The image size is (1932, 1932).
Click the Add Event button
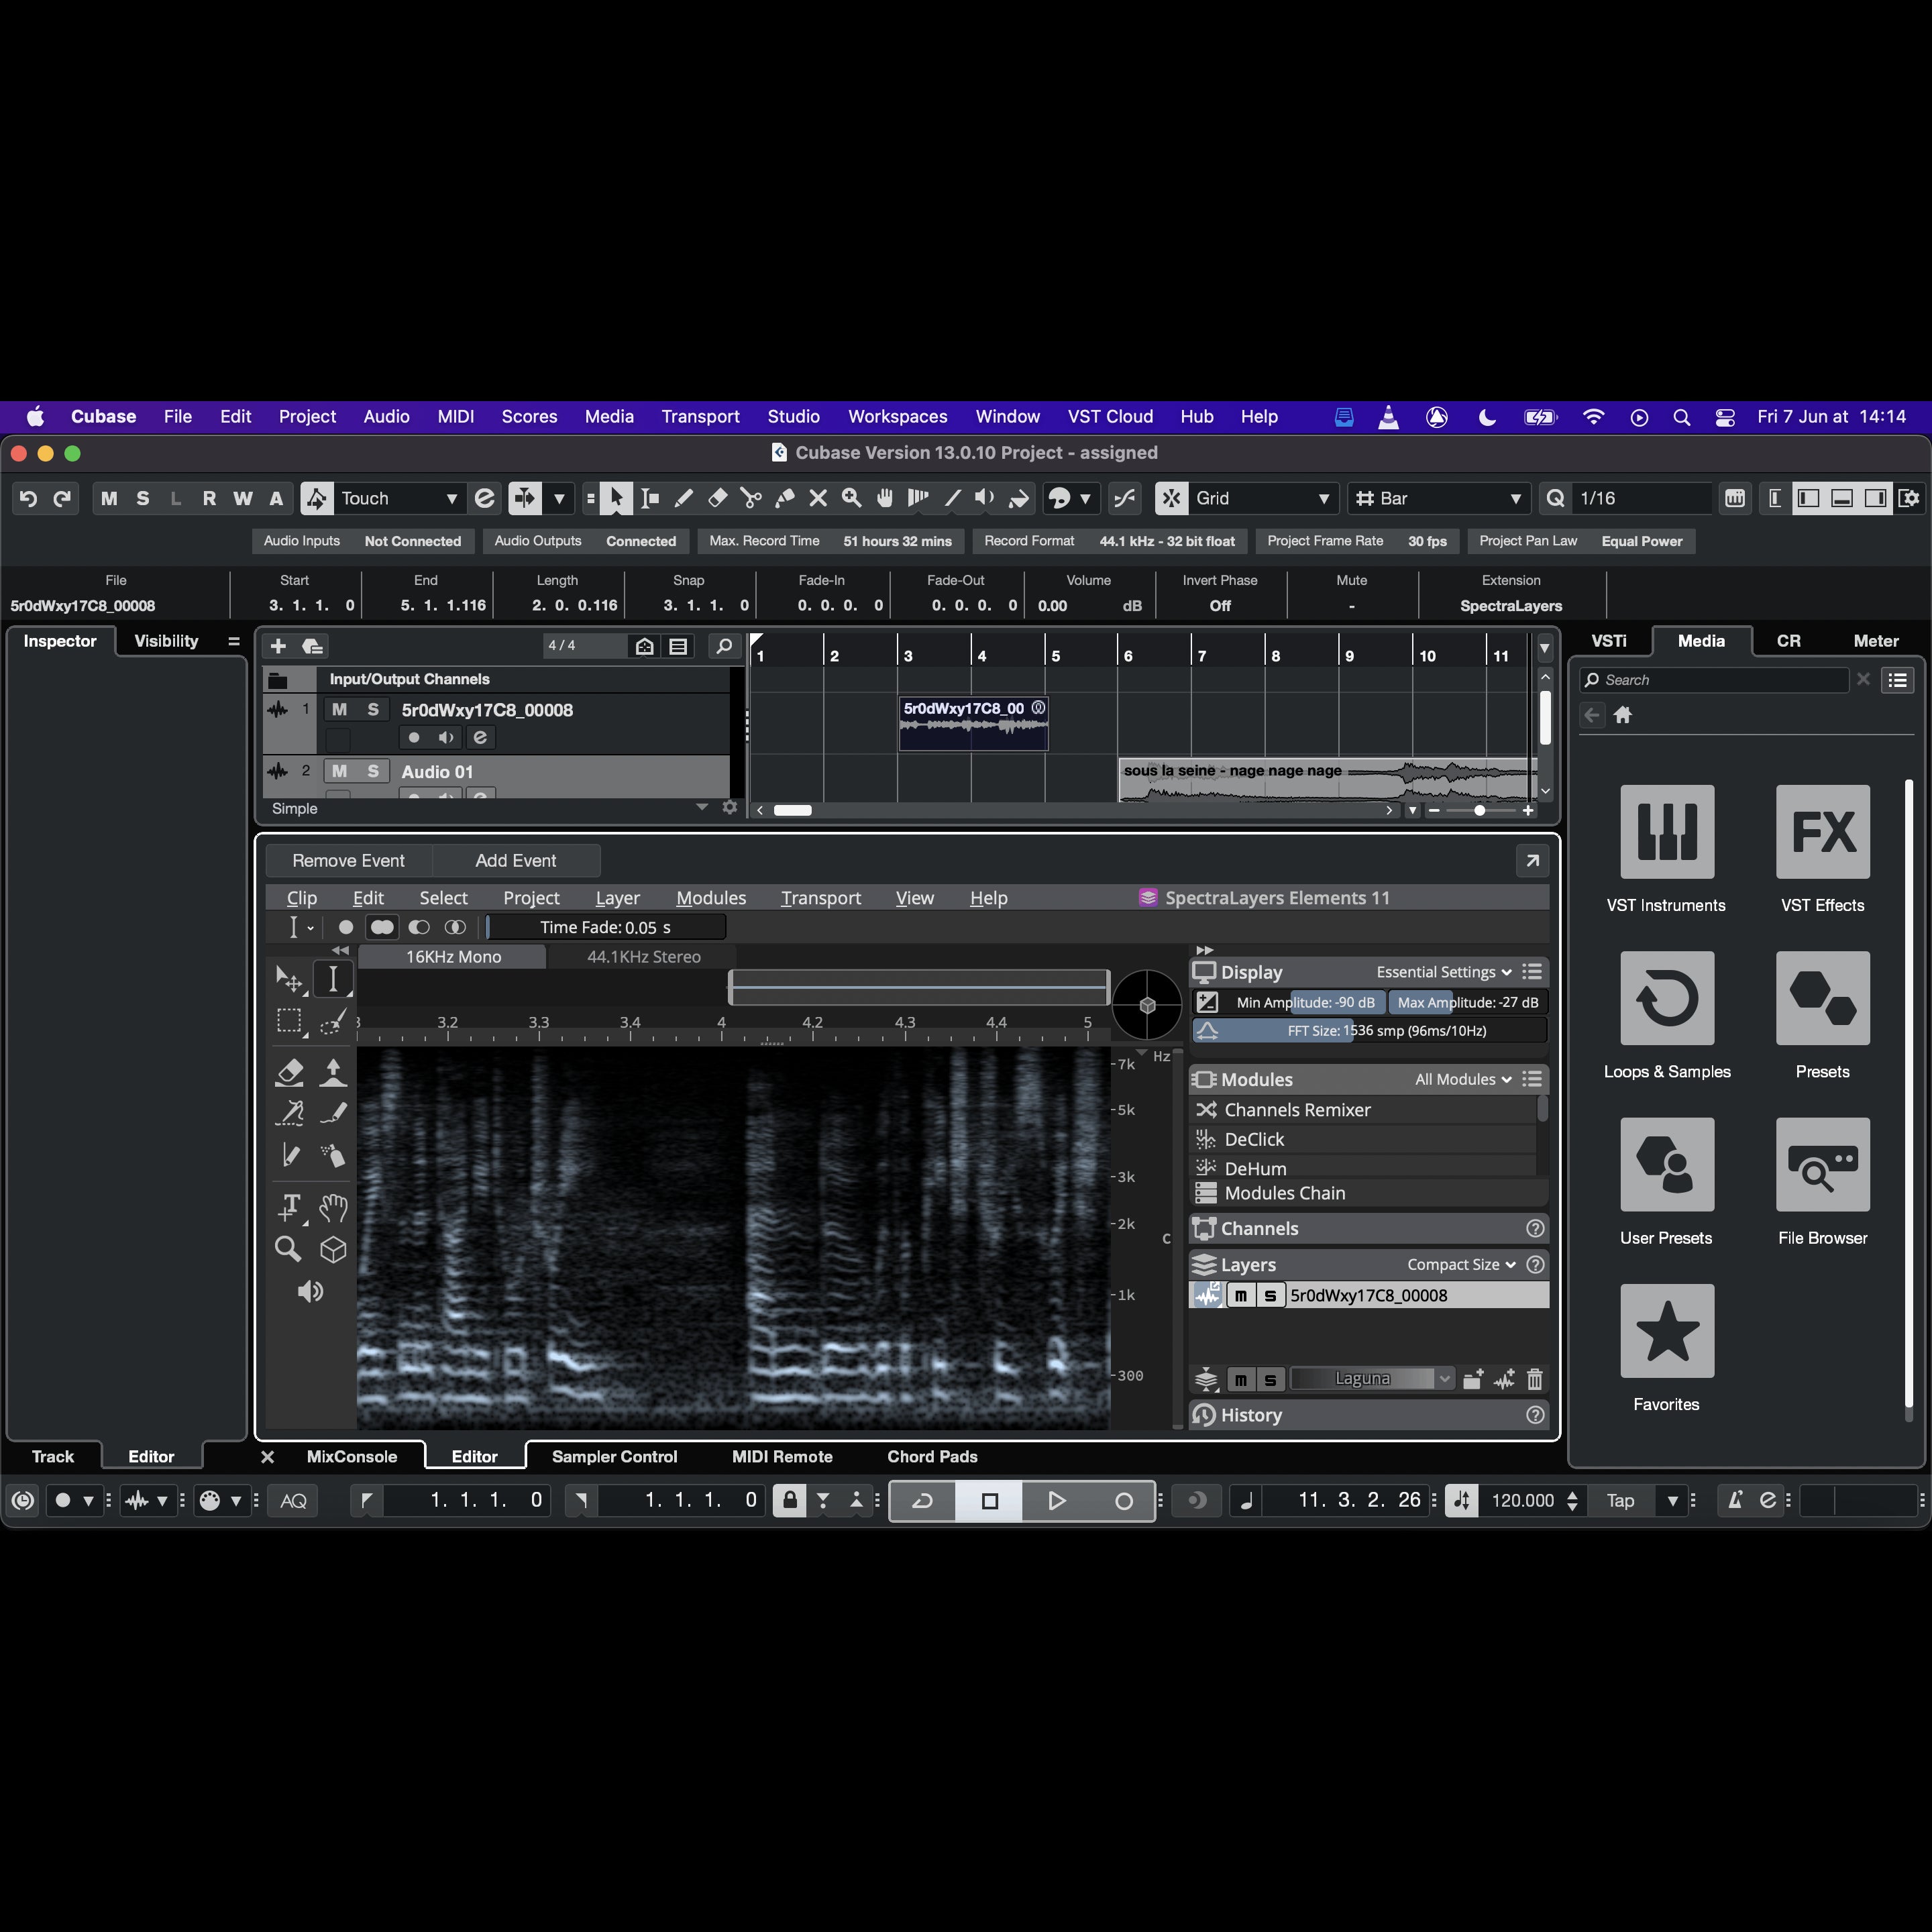point(516,860)
